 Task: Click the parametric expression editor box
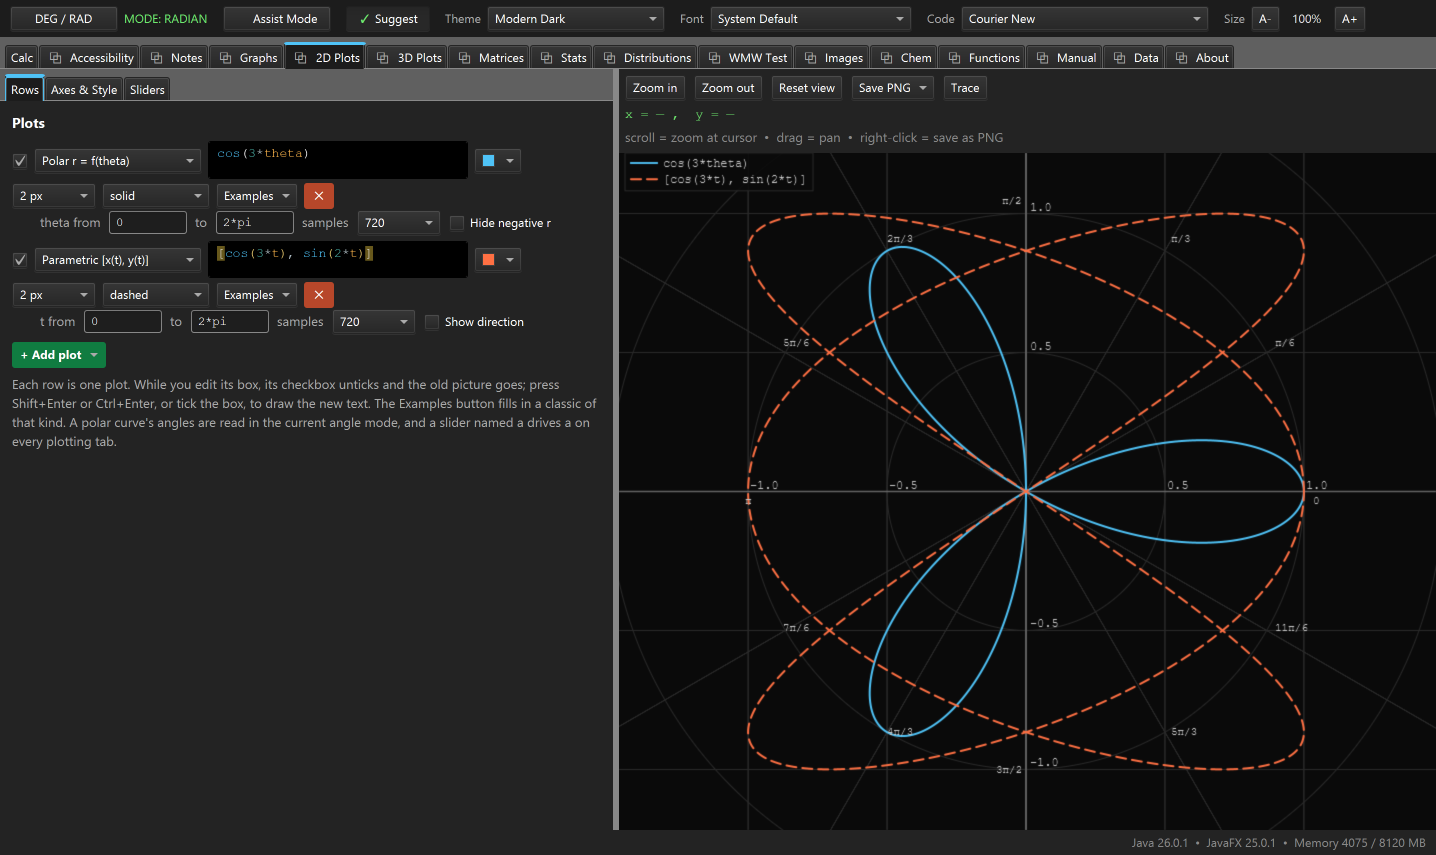click(338, 259)
